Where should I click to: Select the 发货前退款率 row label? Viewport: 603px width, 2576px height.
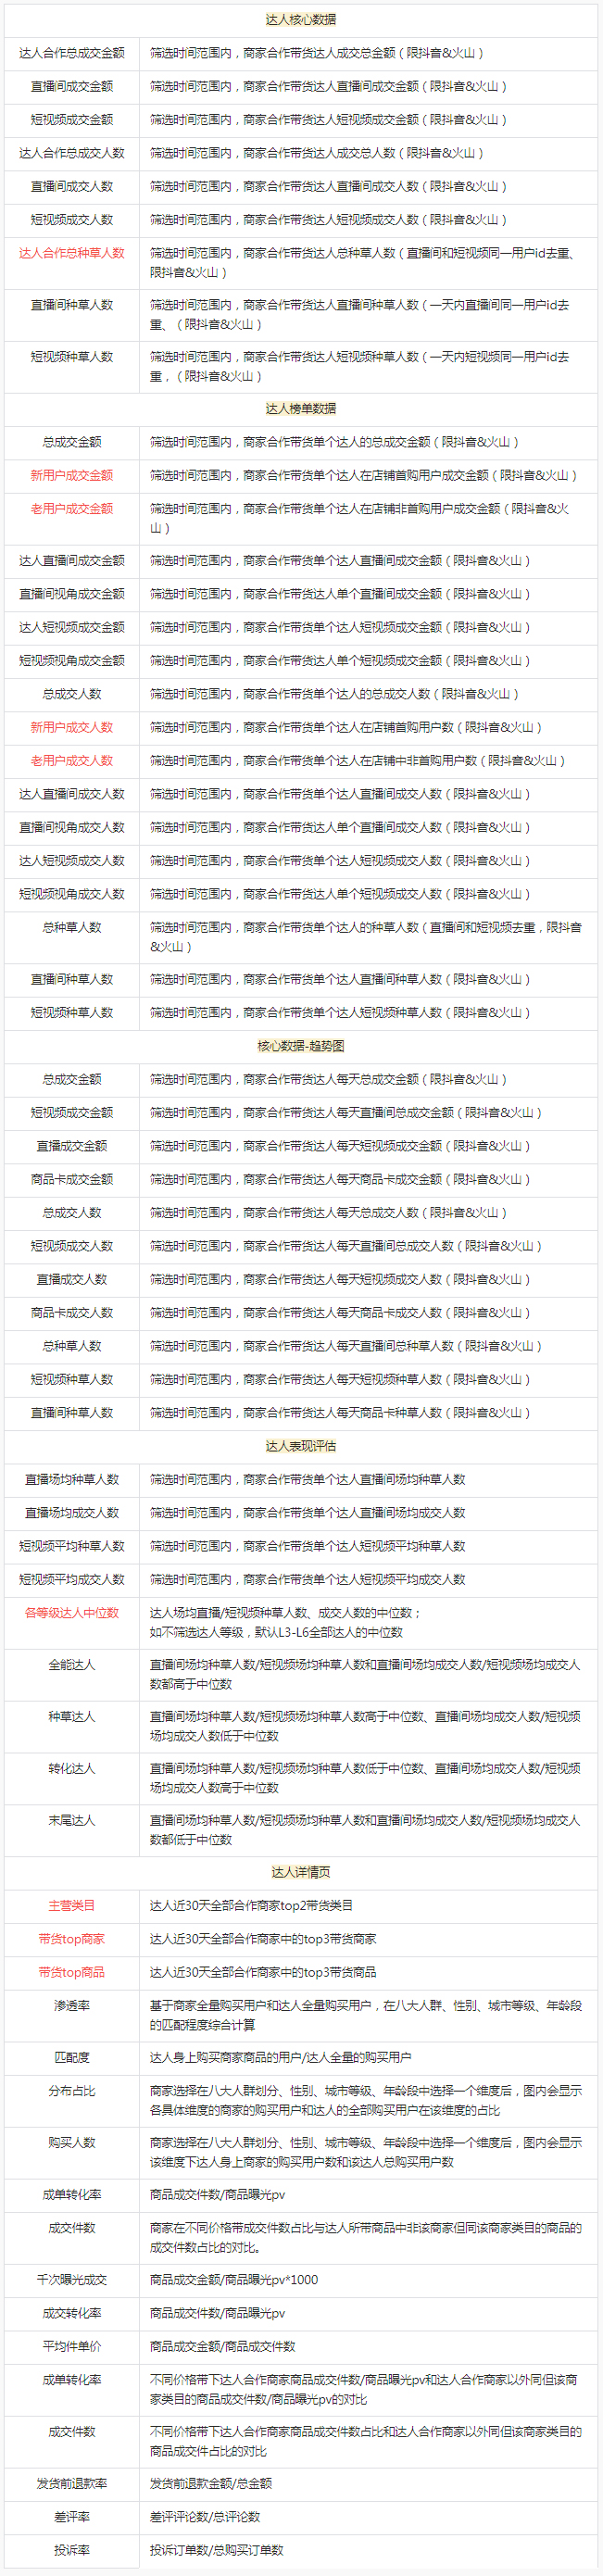coord(72,2483)
